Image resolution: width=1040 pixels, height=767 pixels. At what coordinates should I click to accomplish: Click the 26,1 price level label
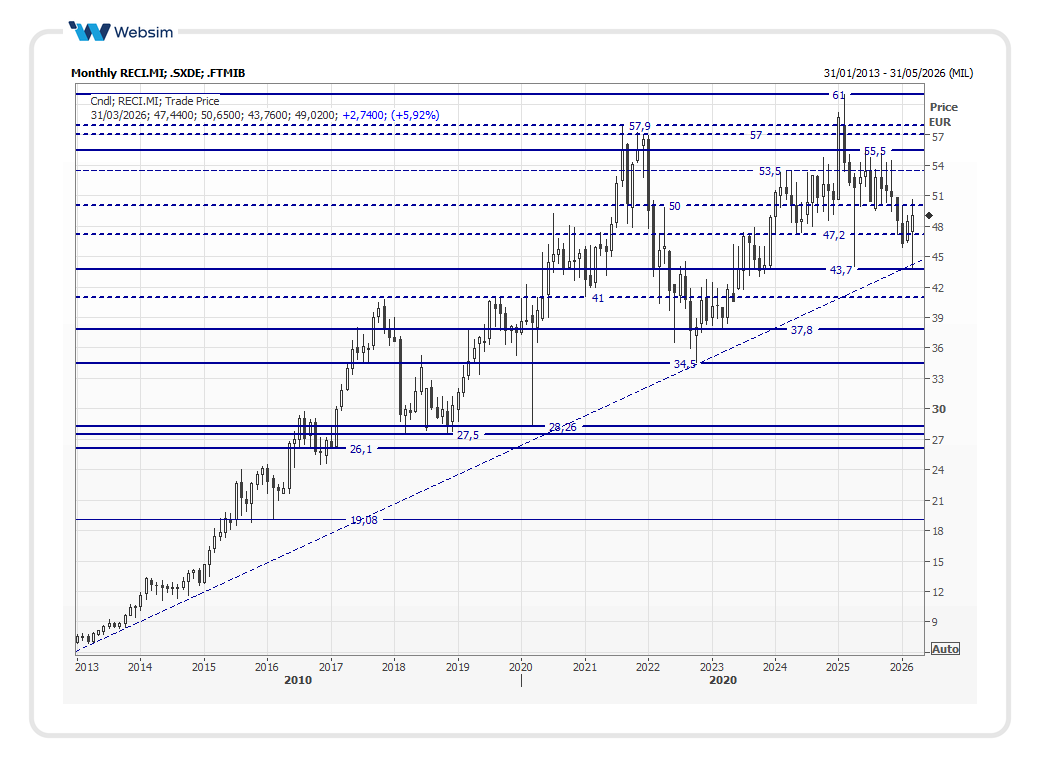pos(360,449)
